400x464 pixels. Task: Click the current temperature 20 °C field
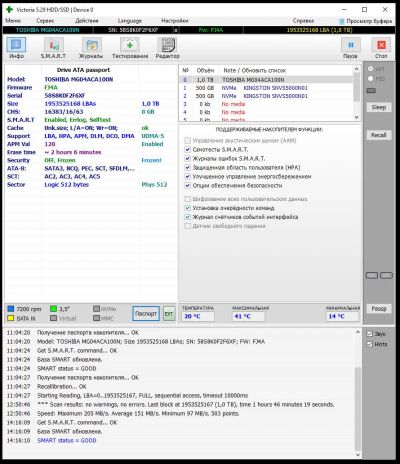click(x=198, y=316)
